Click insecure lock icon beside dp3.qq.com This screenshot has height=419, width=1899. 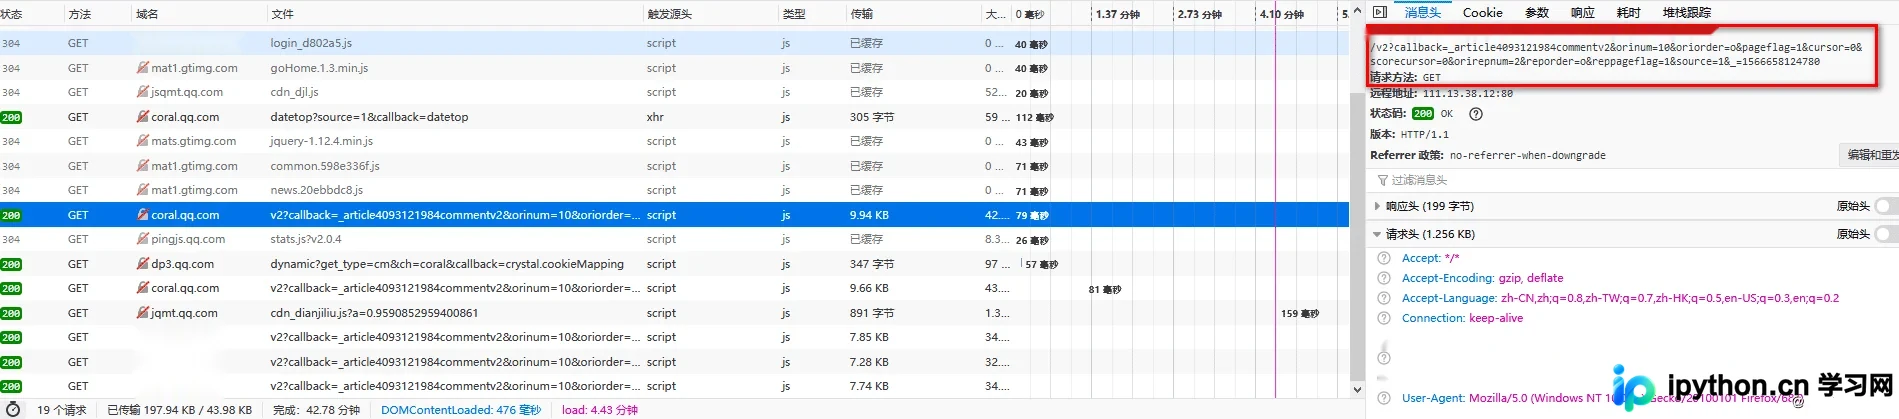(143, 264)
